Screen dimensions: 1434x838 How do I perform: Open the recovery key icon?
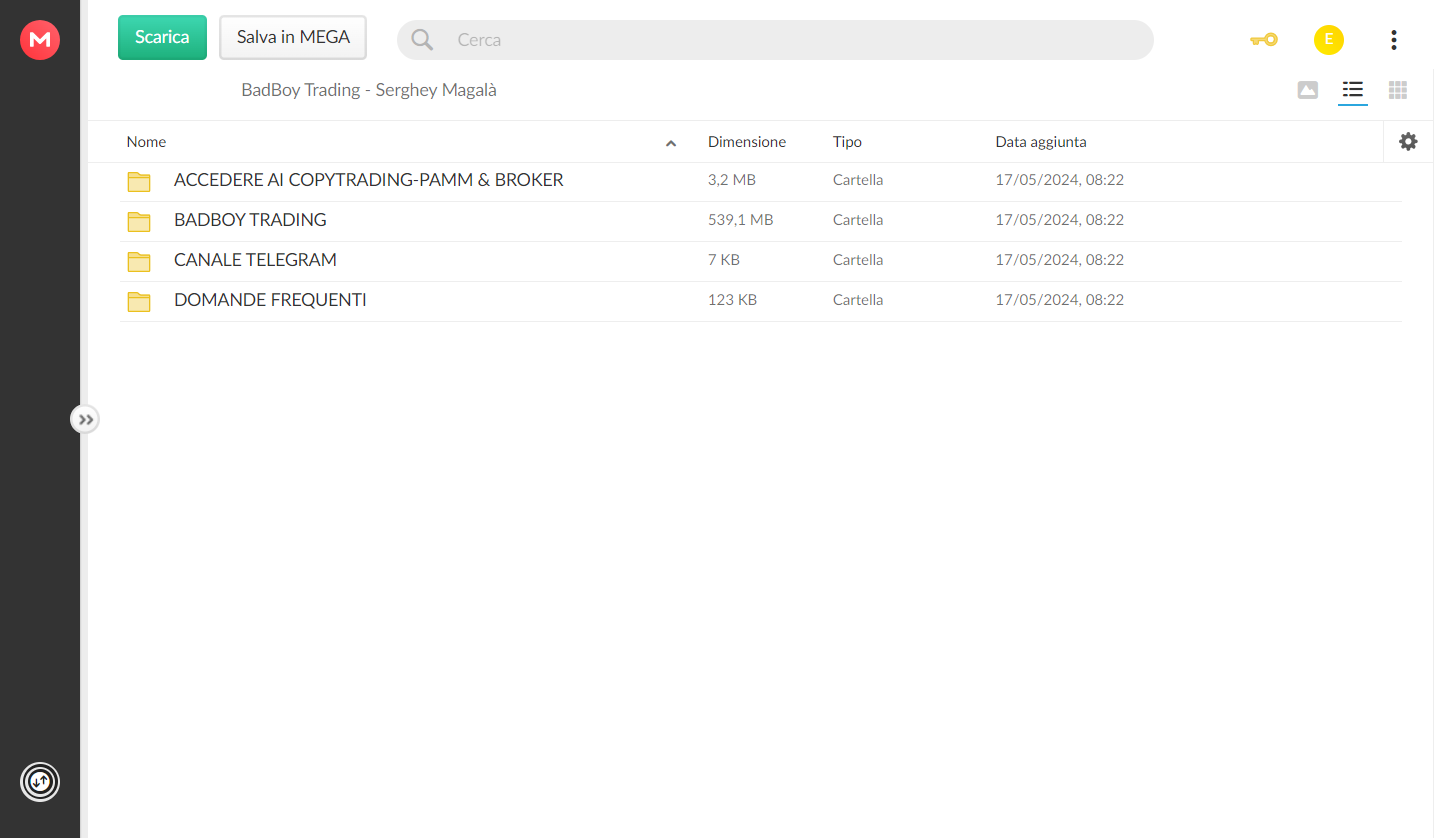click(x=1264, y=40)
